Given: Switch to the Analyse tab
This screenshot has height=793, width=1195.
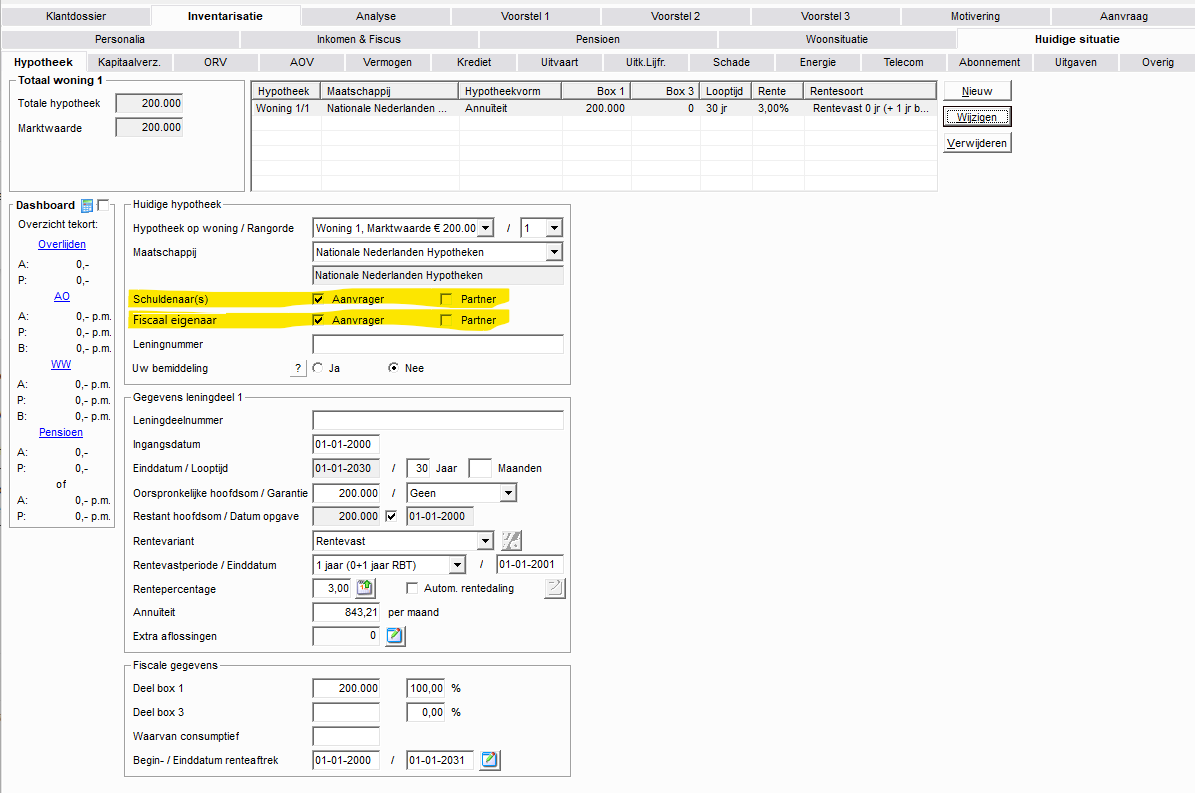Looking at the screenshot, I should [x=375, y=16].
